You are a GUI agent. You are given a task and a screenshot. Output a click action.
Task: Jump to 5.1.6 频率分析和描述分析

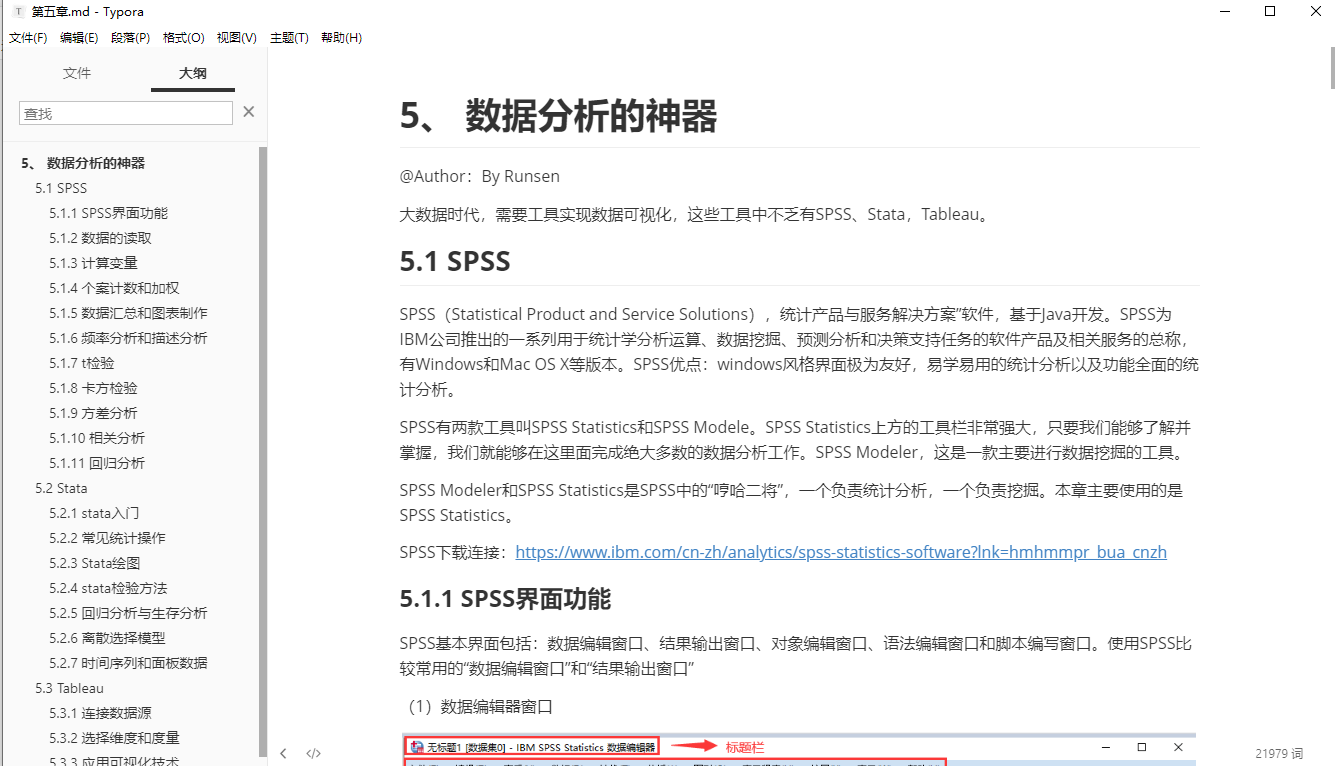click(x=129, y=338)
